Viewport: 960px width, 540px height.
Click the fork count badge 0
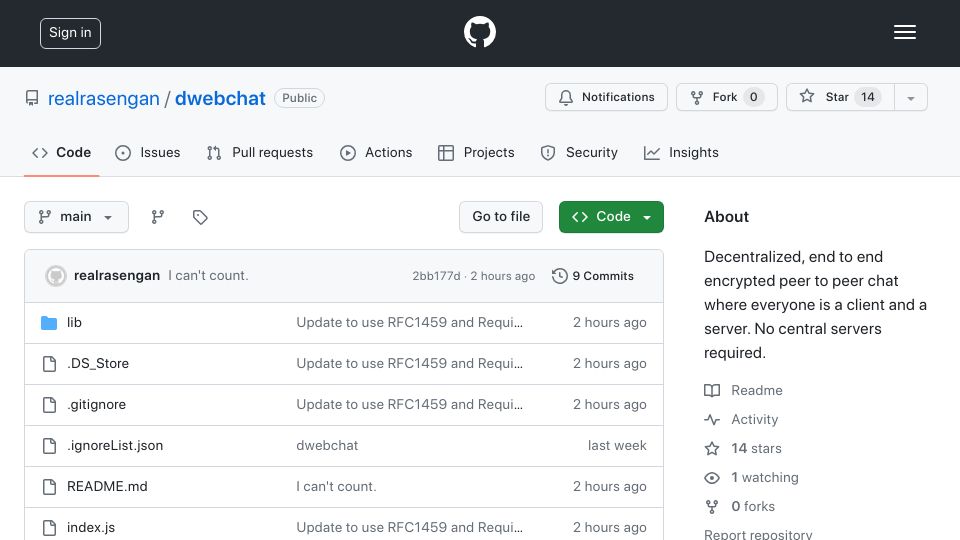tap(754, 97)
